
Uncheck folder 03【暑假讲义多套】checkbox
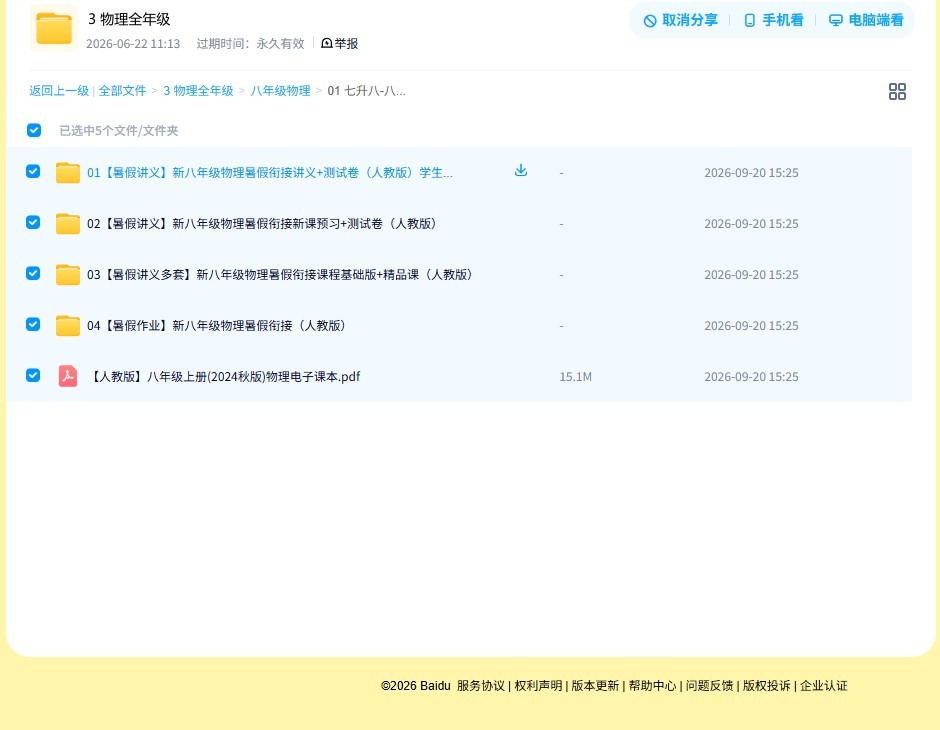33,273
